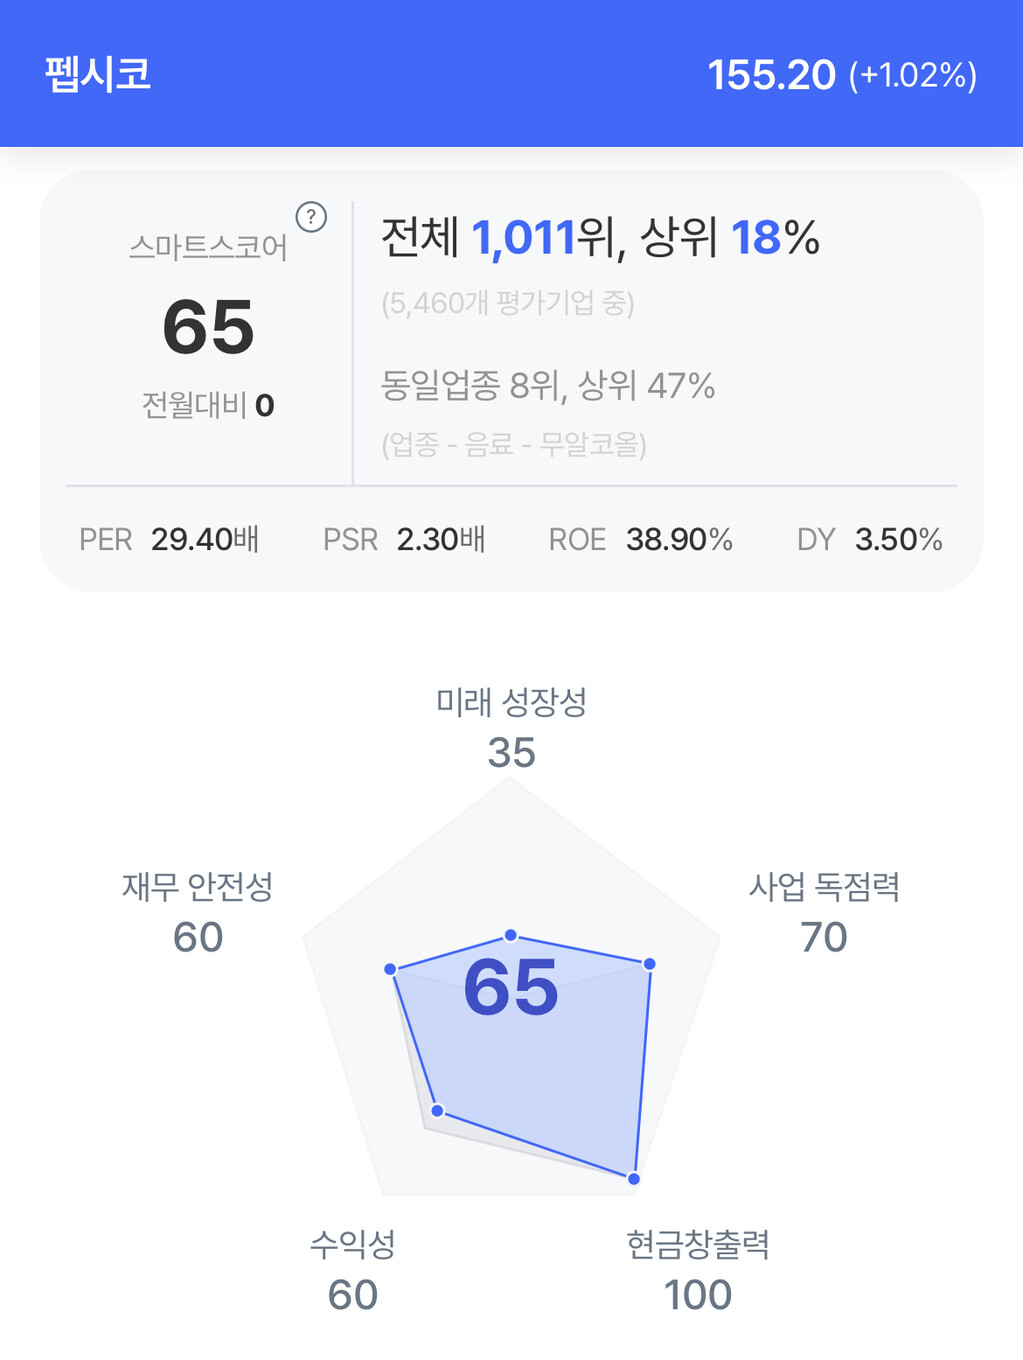
Task: Select the 스마트스코어 65 score value
Action: [x=208, y=327]
